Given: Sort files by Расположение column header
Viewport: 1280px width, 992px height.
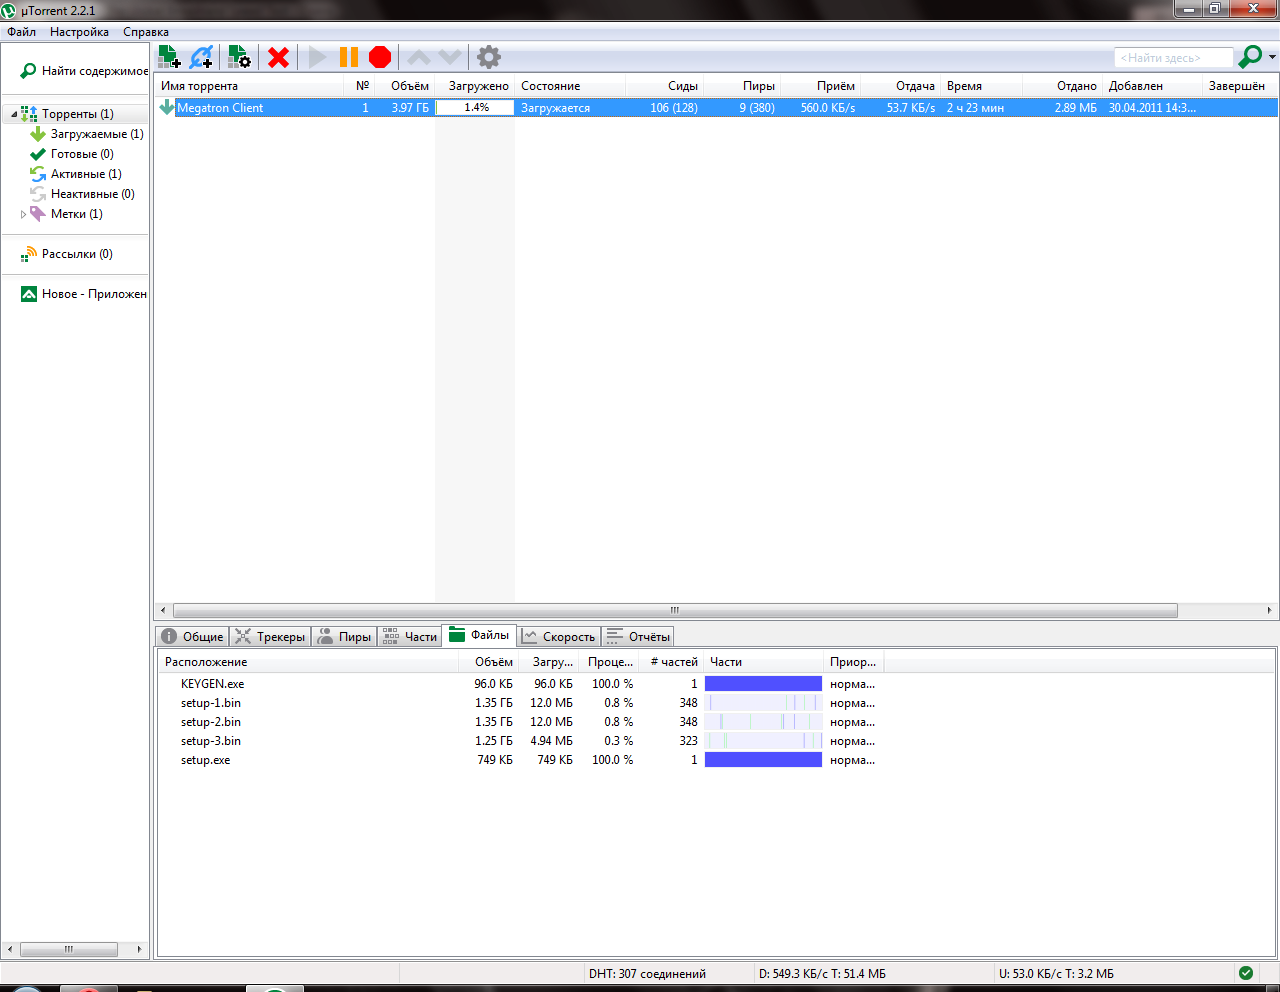Looking at the screenshot, I should pos(308,662).
